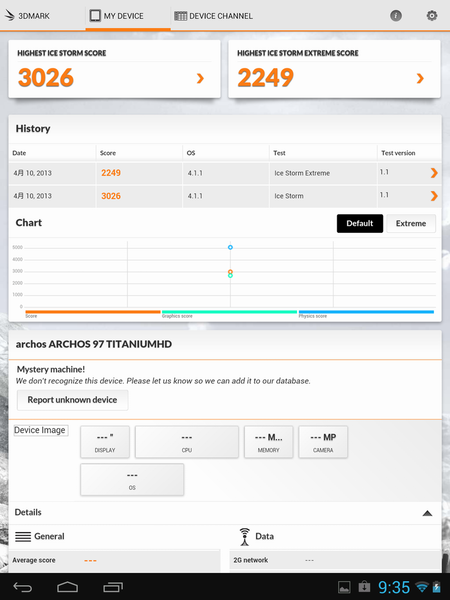
Task: Click the OS spec tile
Action: click(132, 479)
